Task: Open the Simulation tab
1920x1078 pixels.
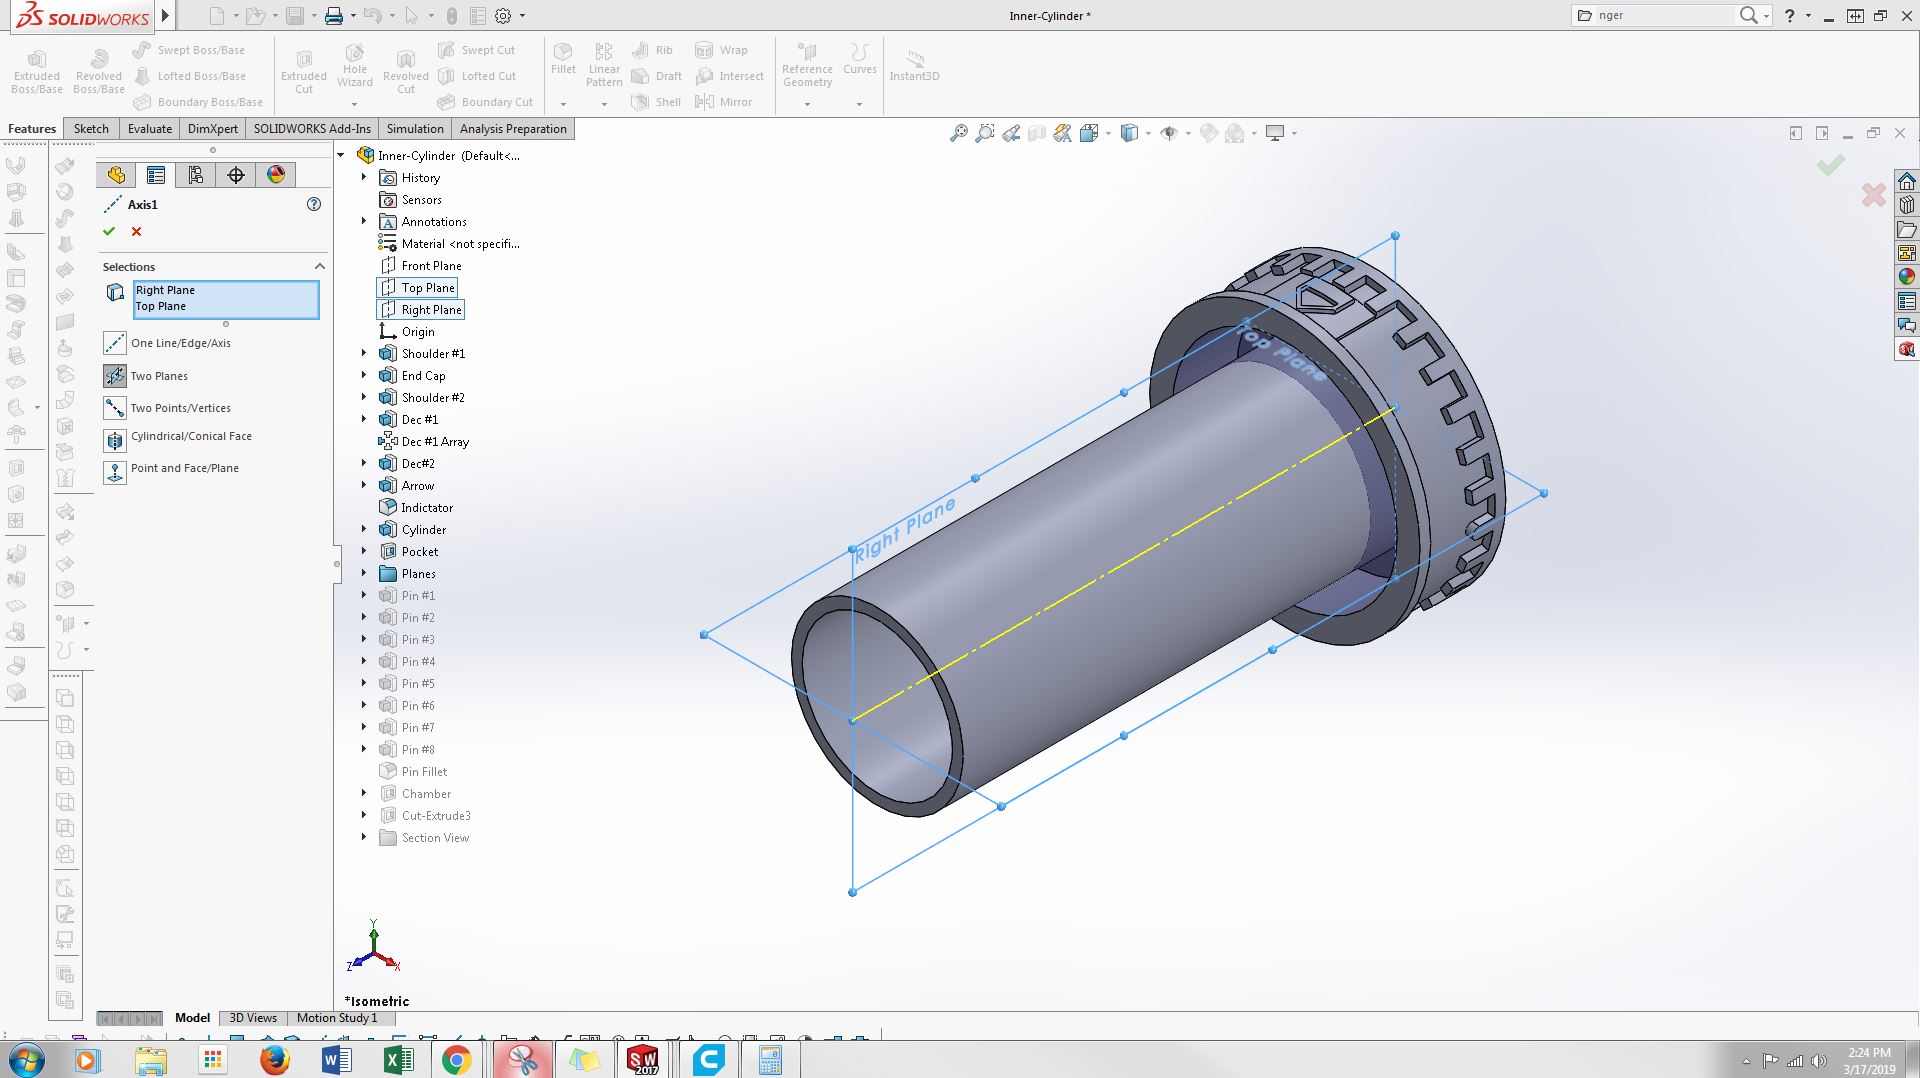Action: pos(415,129)
